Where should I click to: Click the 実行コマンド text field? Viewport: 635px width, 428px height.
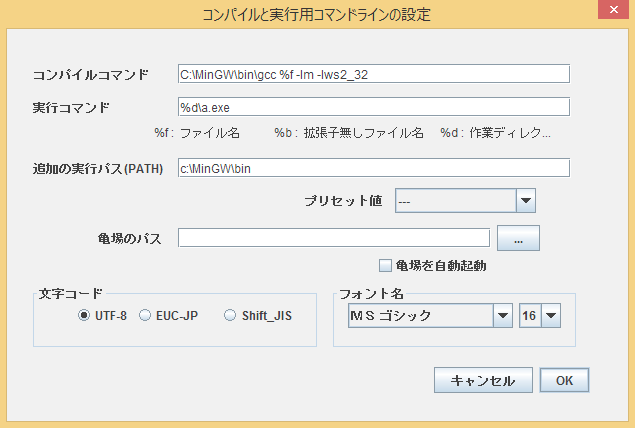click(373, 106)
